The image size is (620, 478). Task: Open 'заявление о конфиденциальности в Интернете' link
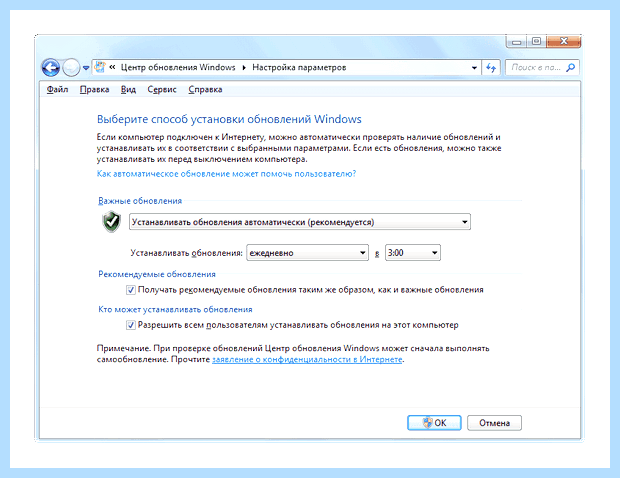pos(307,359)
